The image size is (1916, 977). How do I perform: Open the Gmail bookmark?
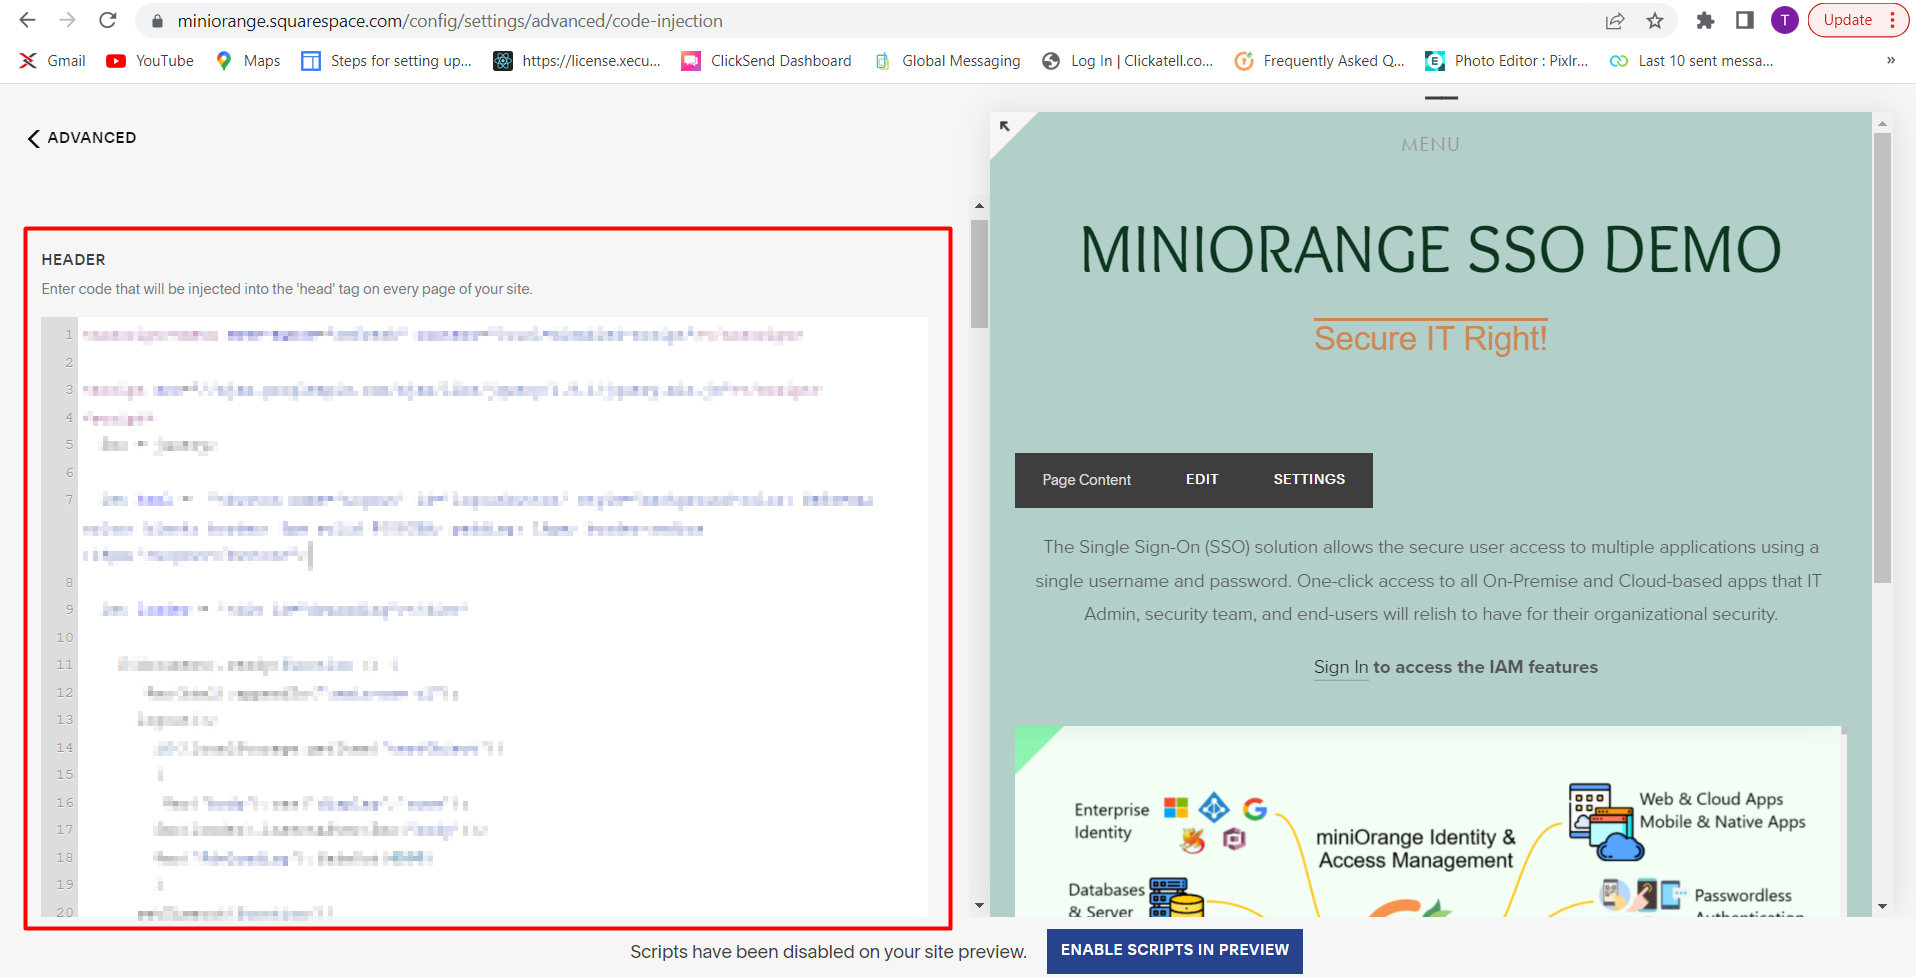click(x=51, y=60)
